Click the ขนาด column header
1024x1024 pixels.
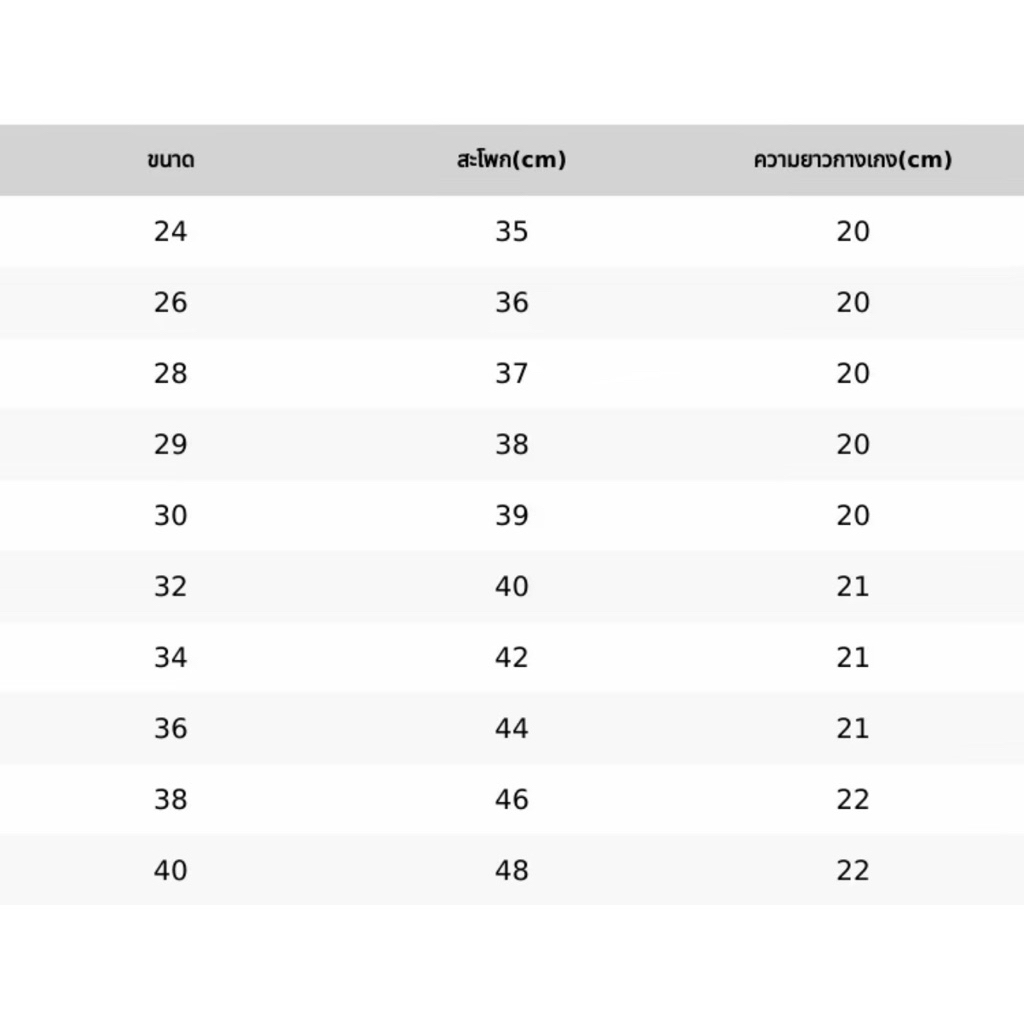click(170, 160)
